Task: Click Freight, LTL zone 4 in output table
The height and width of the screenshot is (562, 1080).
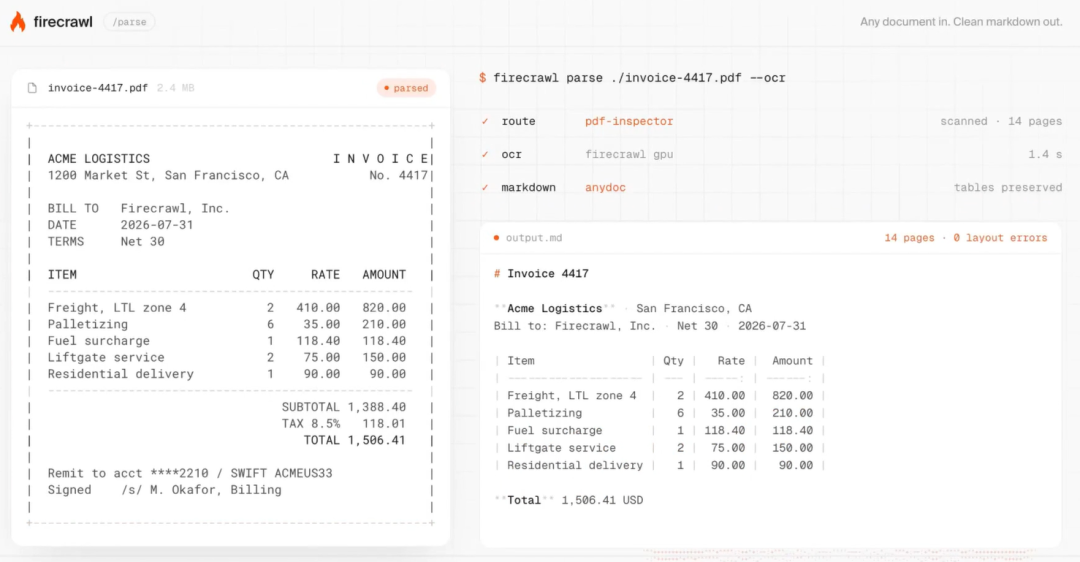Action: (572, 395)
